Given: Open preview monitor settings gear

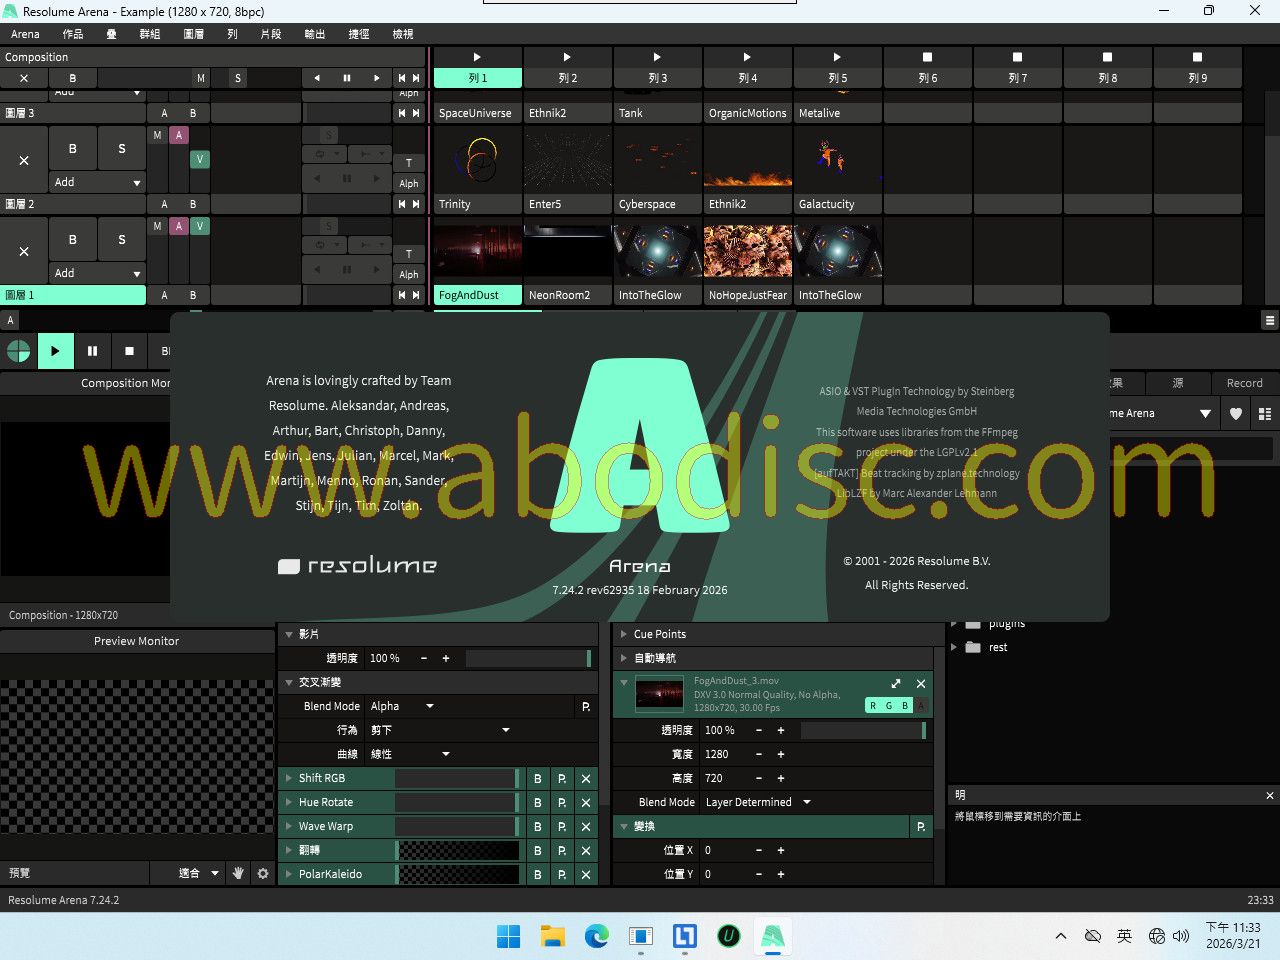Looking at the screenshot, I should (263, 873).
